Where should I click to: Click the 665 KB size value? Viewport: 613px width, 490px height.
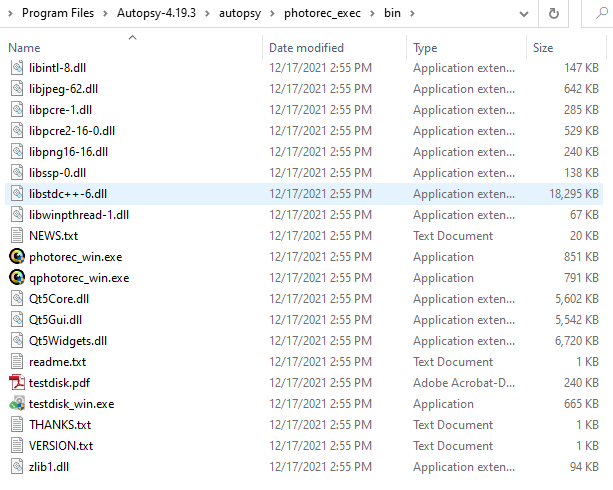pyautogui.click(x=581, y=404)
